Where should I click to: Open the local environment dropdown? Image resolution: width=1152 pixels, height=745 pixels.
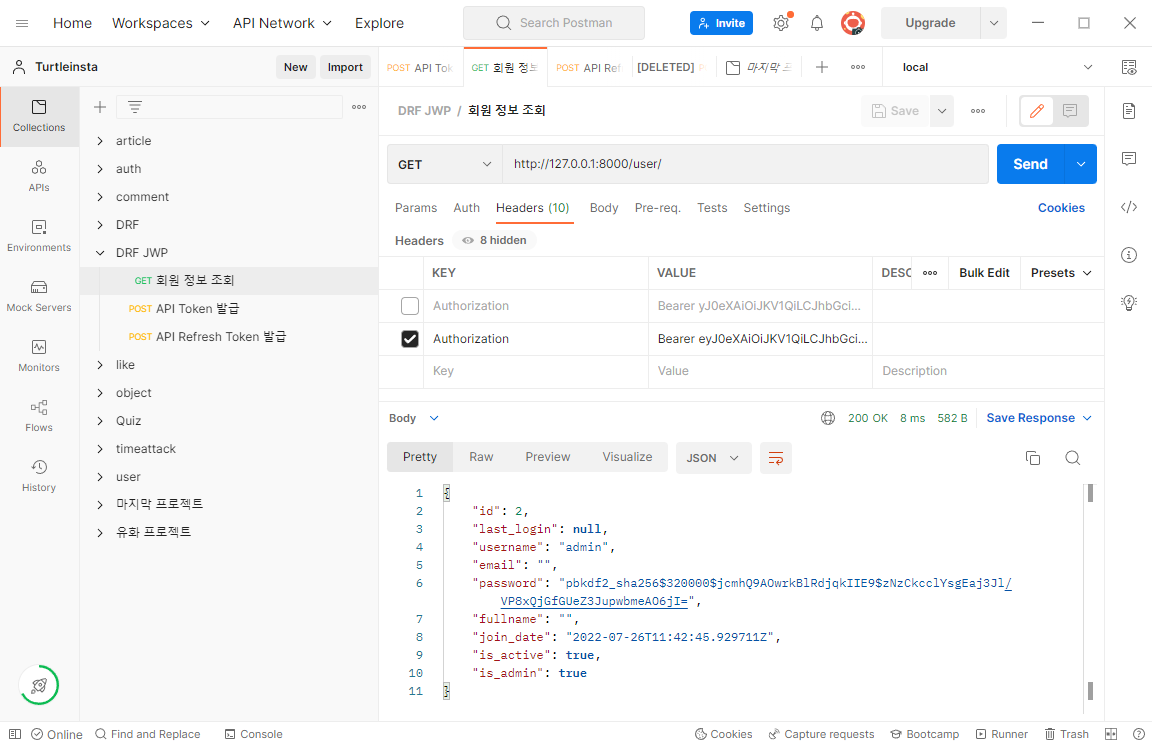(x=997, y=68)
